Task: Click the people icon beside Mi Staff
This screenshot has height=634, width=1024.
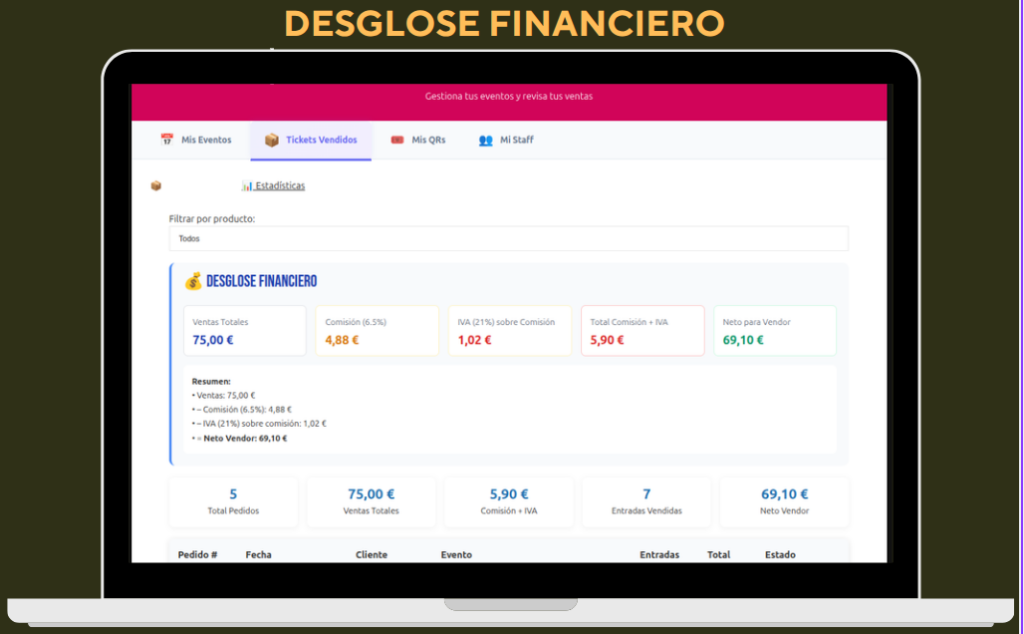Action: (x=486, y=140)
